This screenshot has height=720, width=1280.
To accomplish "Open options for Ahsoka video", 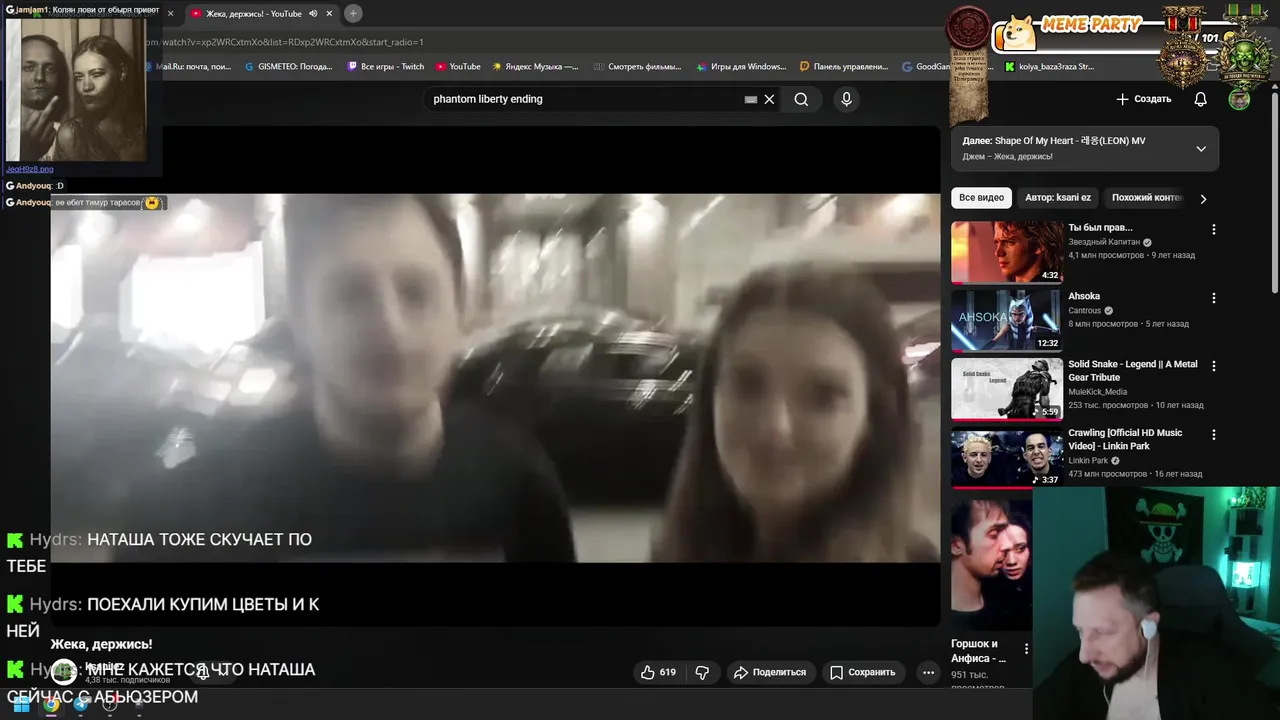I will (1214, 298).
